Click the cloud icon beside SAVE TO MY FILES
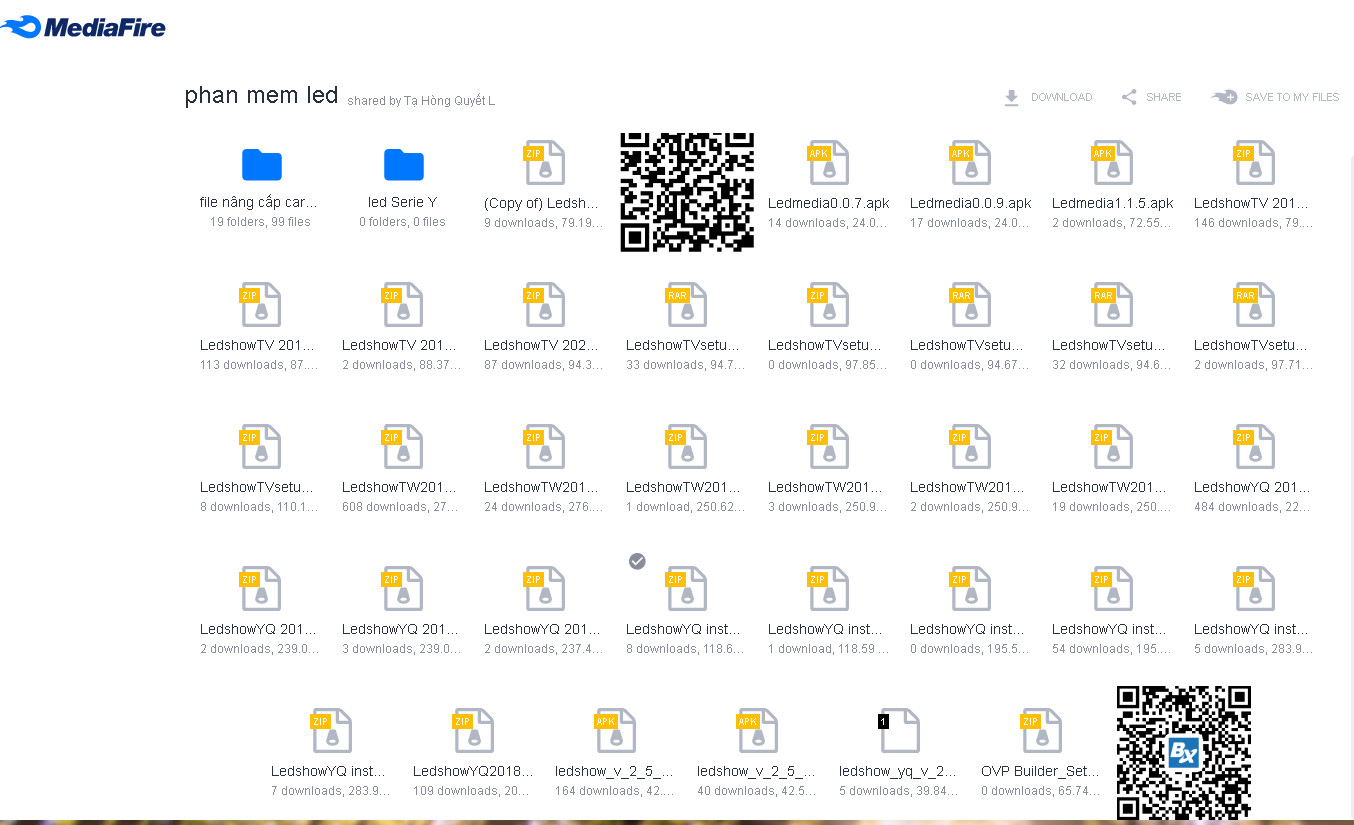 (1224, 97)
